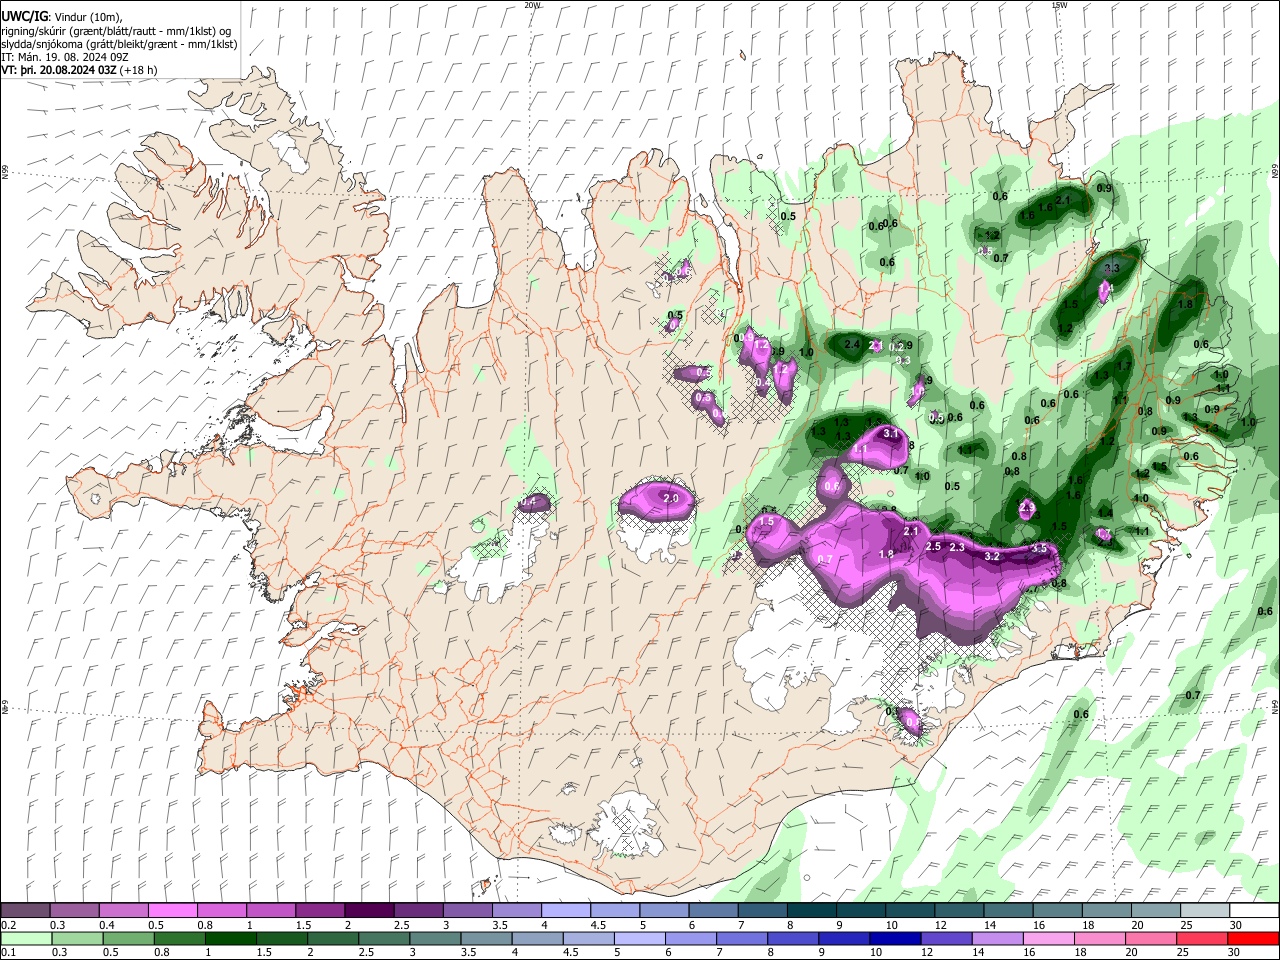
Task: Select the darkest green swatch between 1 and 1.5, lower legend
Action: [229, 938]
